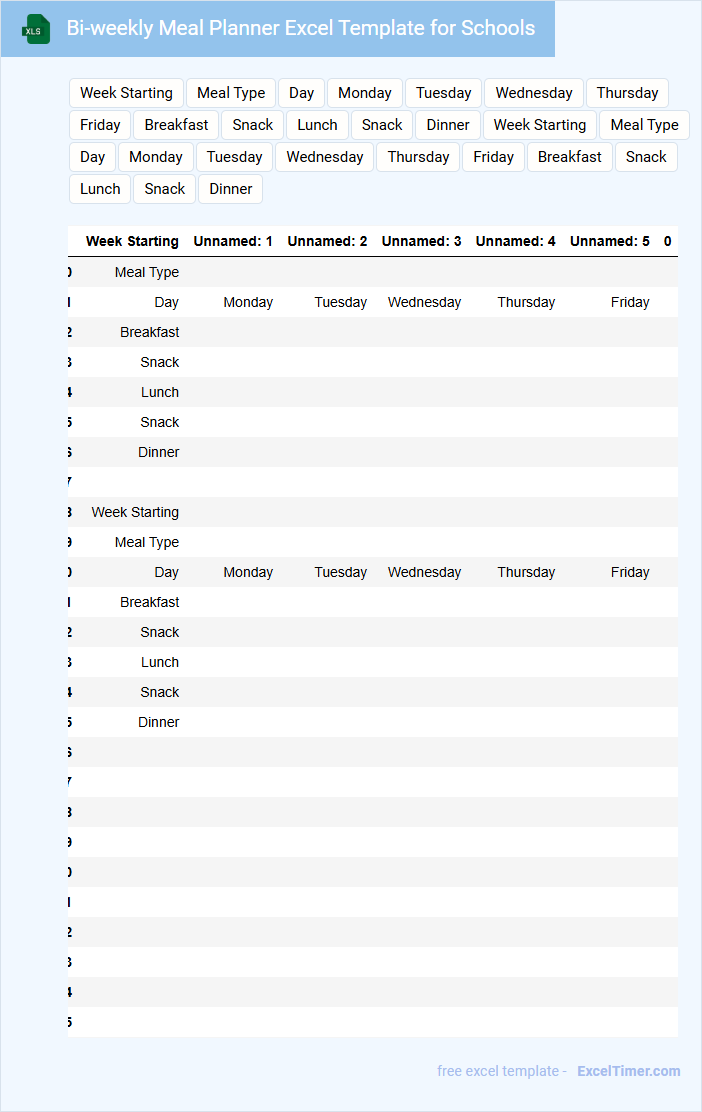Select the Monday cell in the upper Day row
Image resolution: width=702 pixels, height=1112 pixels.
pos(248,302)
